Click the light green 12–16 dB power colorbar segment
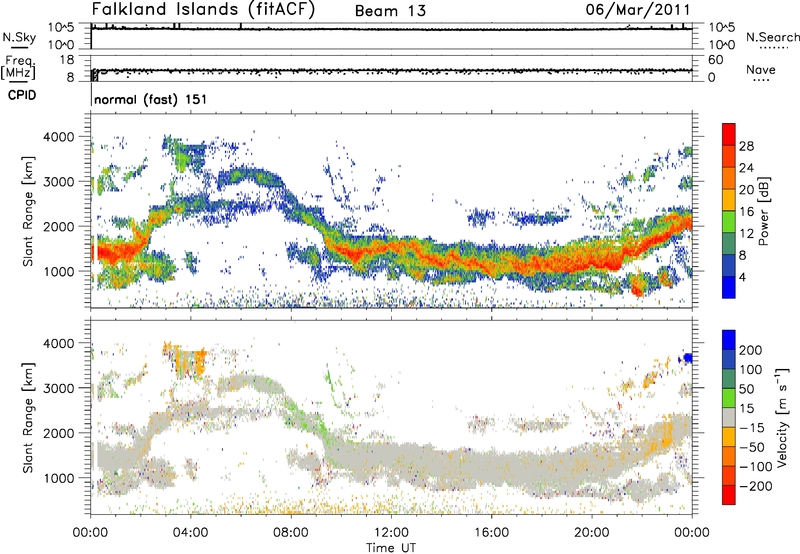This screenshot has height=554, width=800. pyautogui.click(x=729, y=221)
